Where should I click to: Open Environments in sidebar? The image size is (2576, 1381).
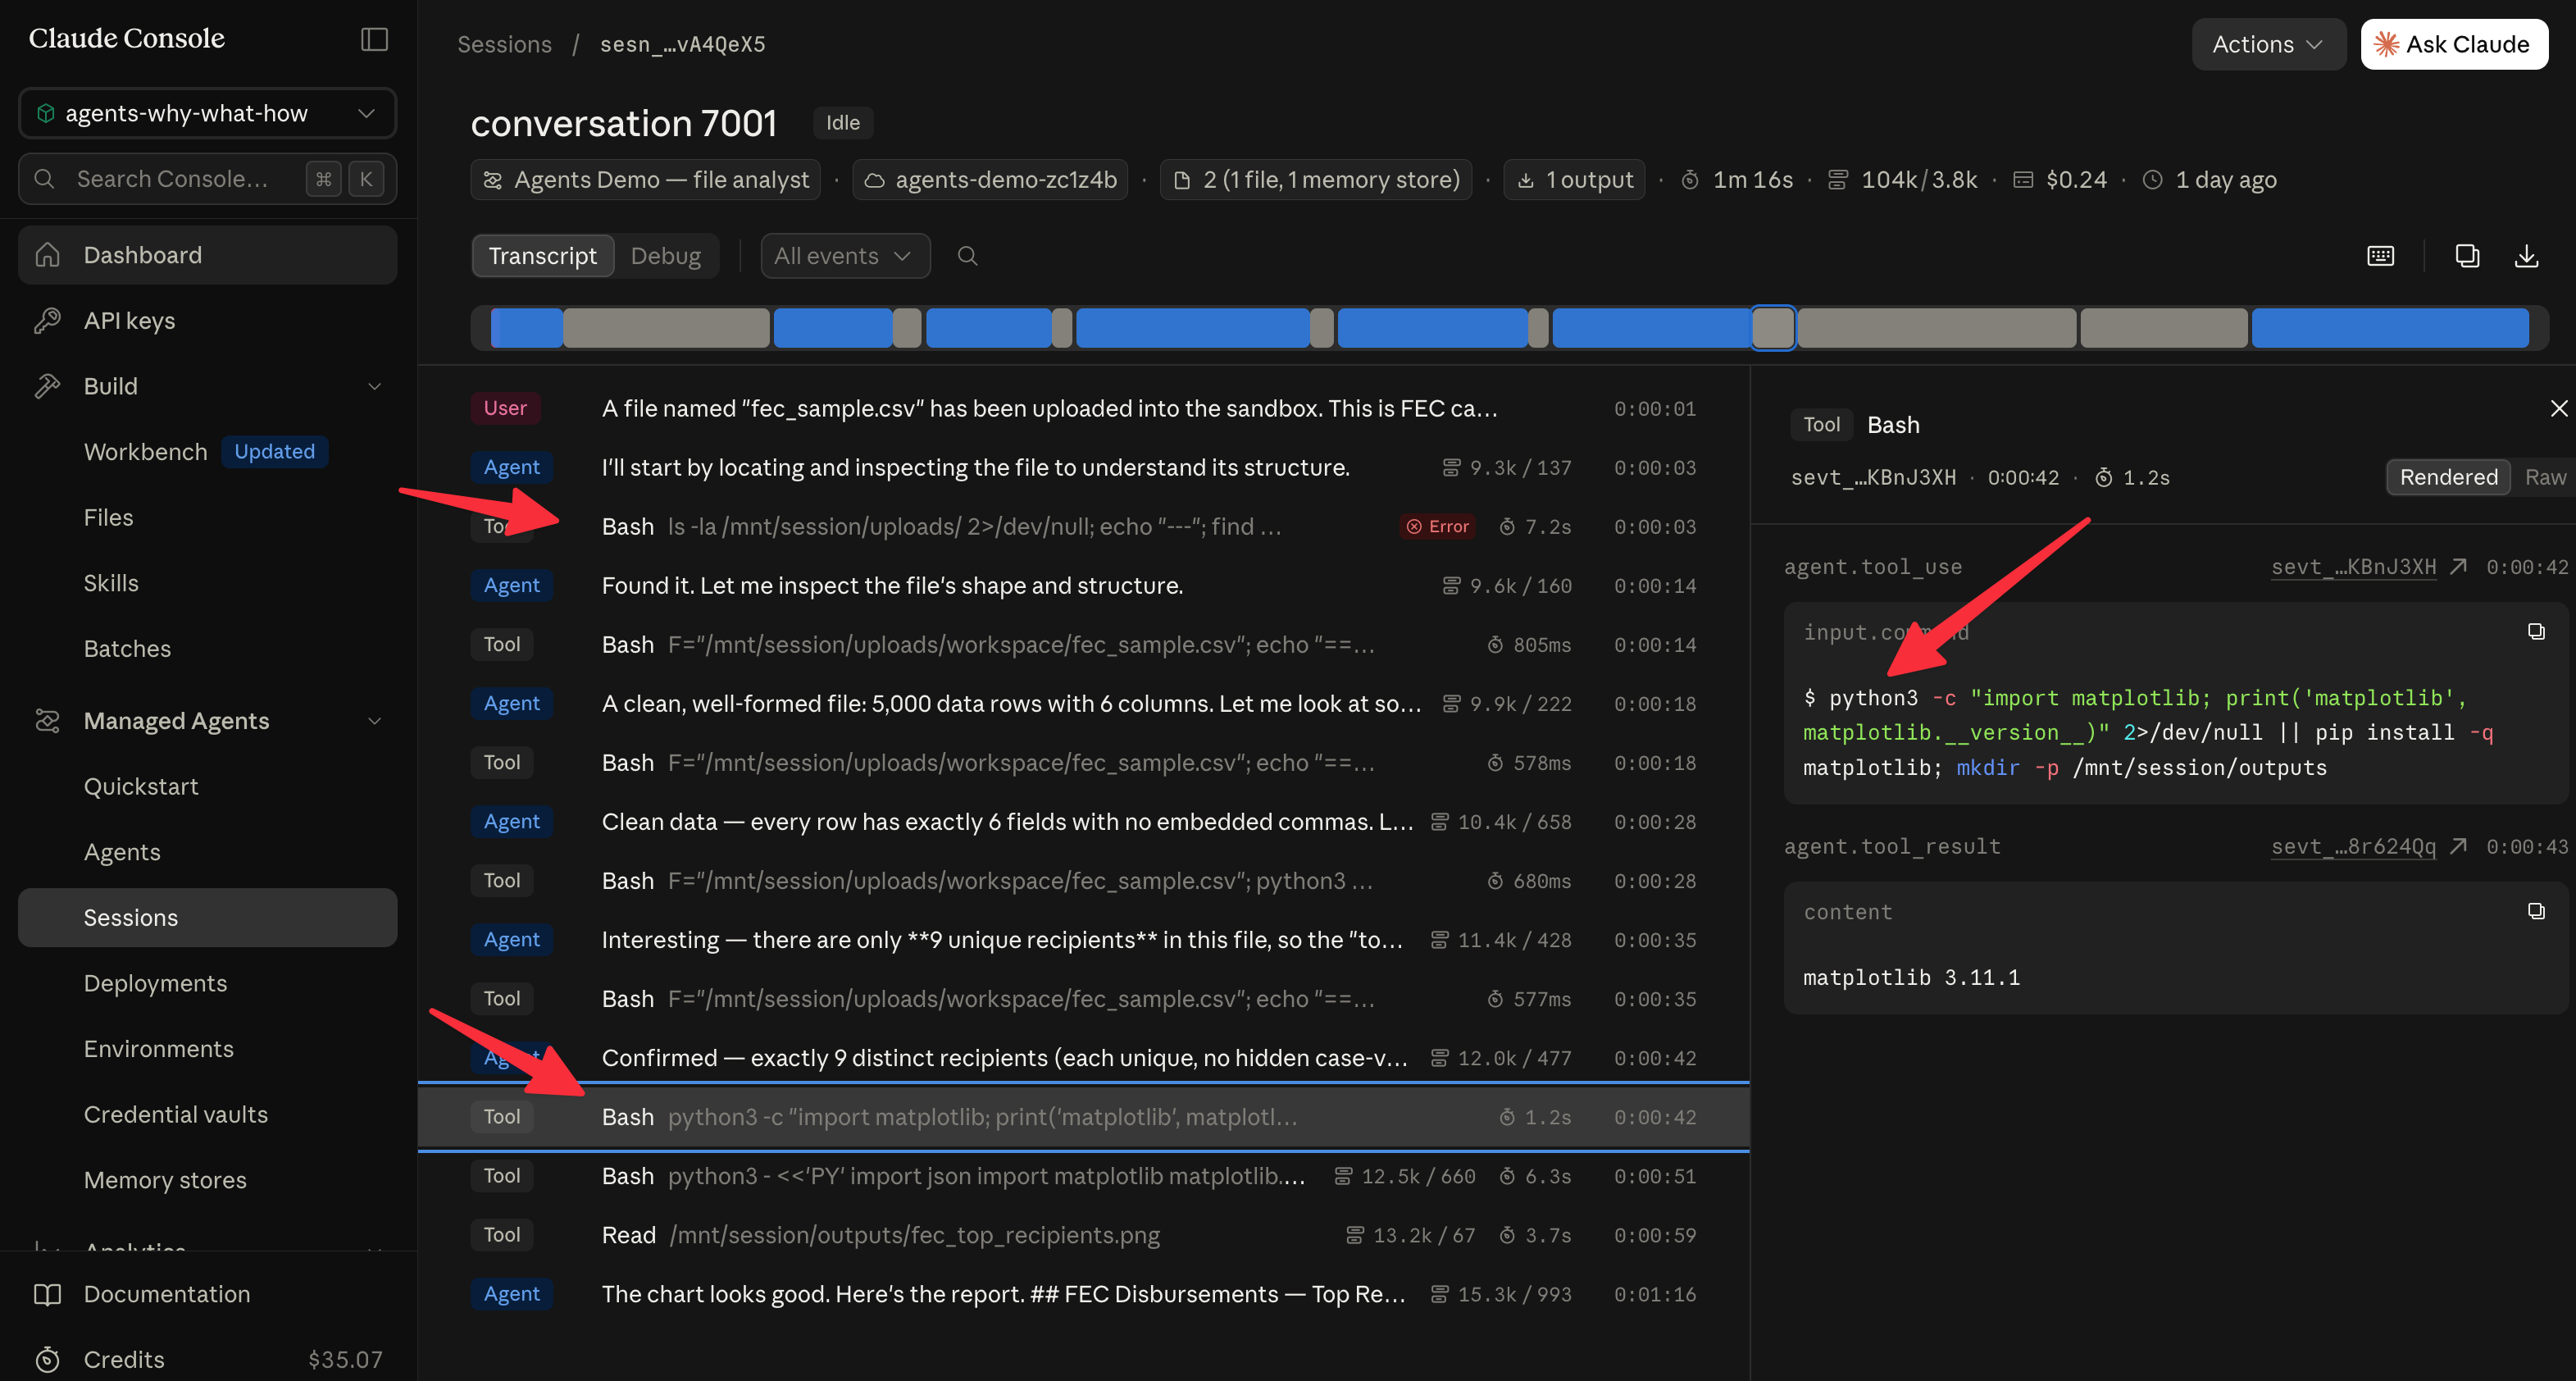click(x=158, y=1048)
